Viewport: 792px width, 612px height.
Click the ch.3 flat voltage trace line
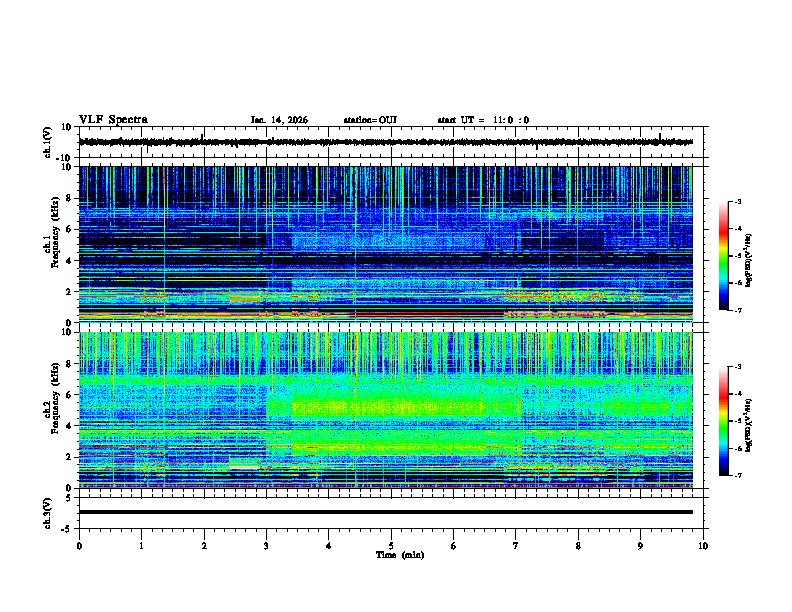[x=385, y=512]
